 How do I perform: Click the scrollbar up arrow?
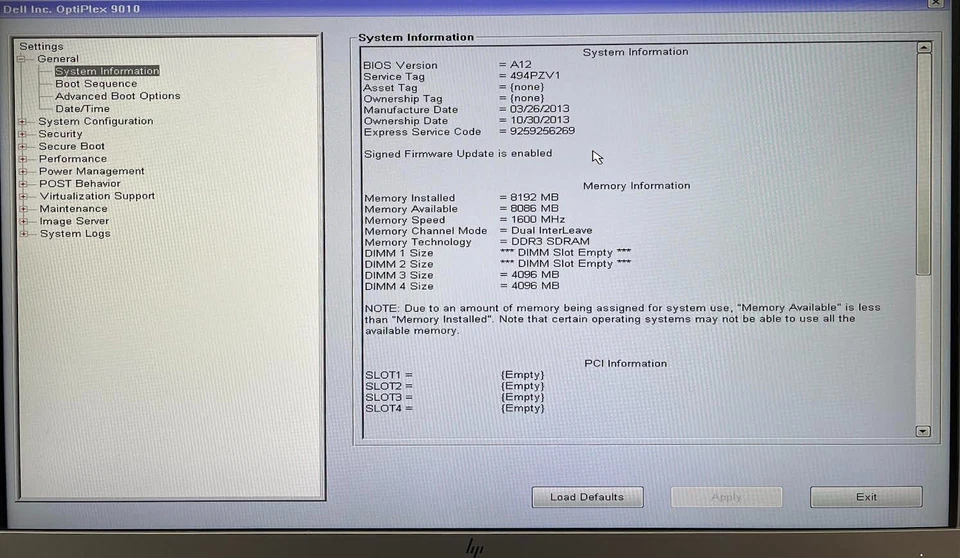923,47
